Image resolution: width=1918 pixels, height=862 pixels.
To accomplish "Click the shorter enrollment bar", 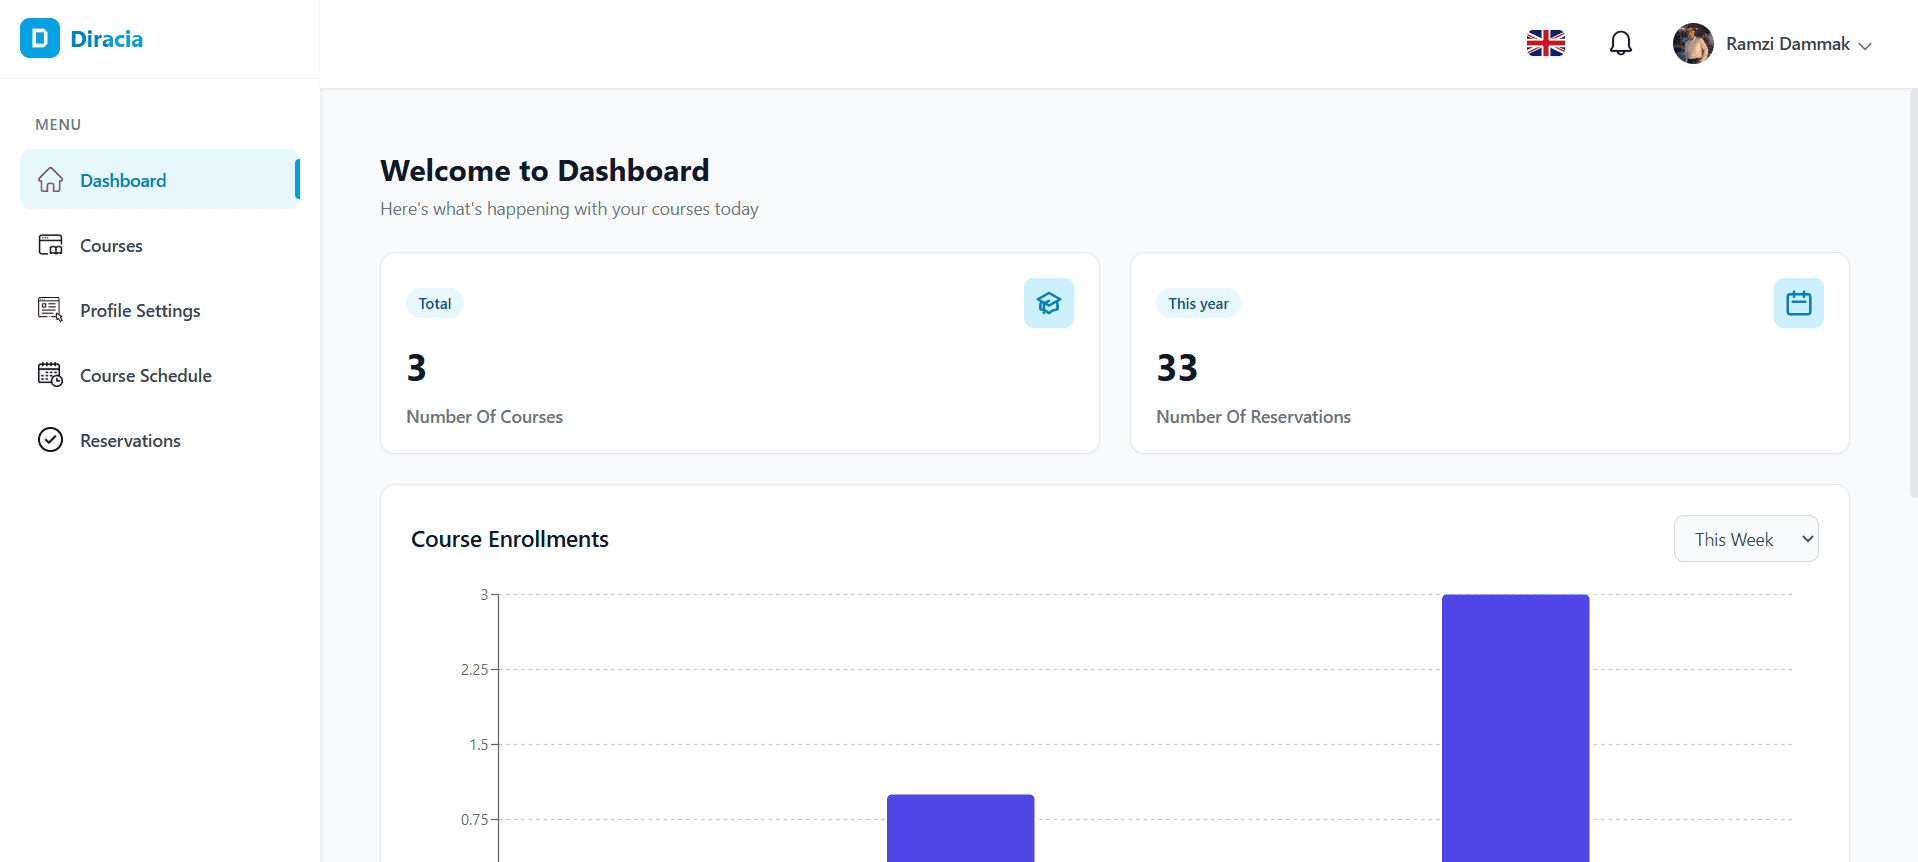I will click(960, 828).
